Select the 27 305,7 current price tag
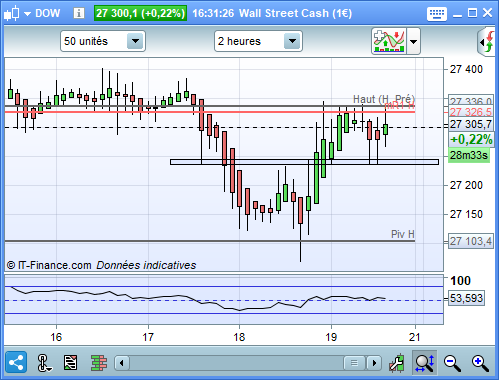 (471, 124)
